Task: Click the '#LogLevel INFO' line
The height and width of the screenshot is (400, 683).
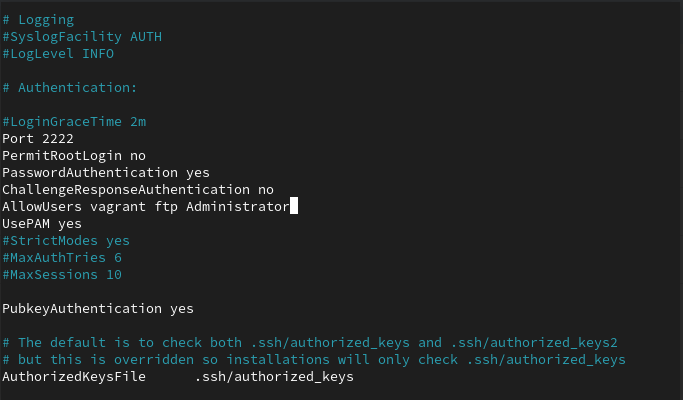Action: click(x=58, y=53)
